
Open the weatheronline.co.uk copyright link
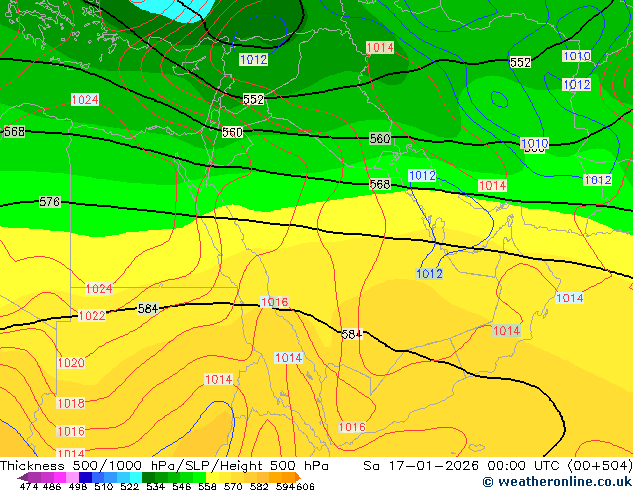pyautogui.click(x=558, y=482)
